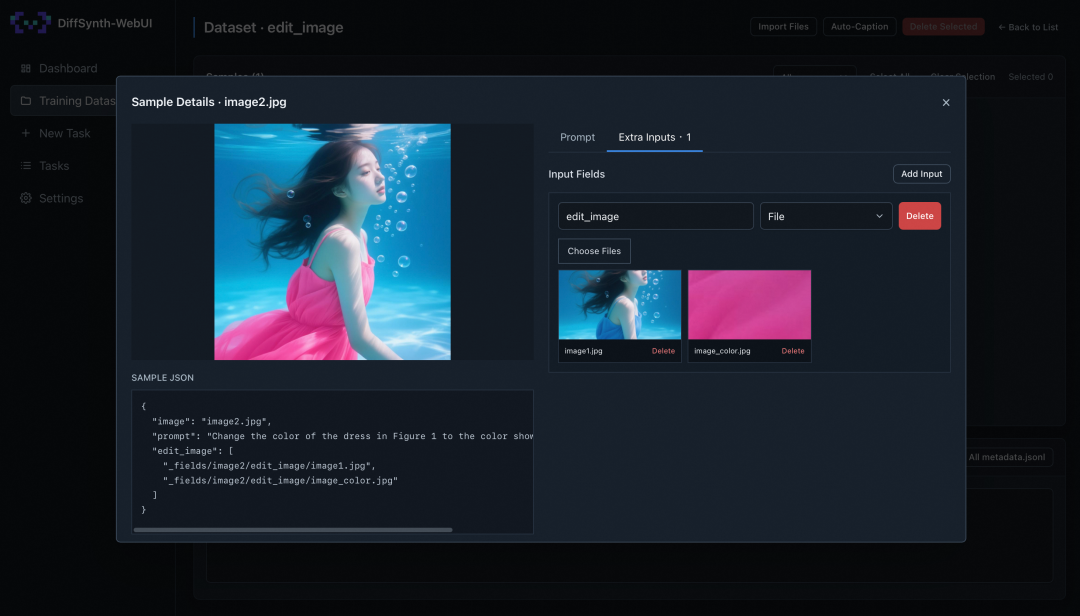Screen dimensions: 1080x616
Task: Click the JSON path ending image_color.jpg
Action: (x=280, y=480)
